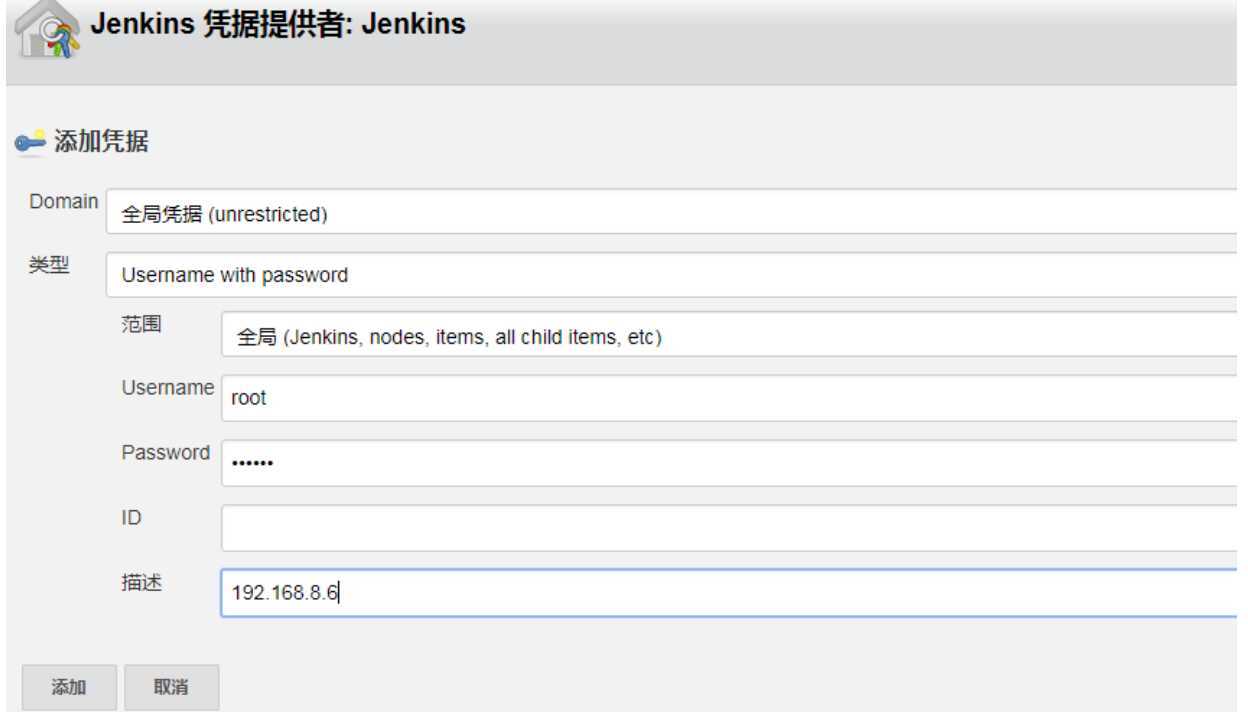
Task: Click the 范围 label
Action: pos(141,324)
